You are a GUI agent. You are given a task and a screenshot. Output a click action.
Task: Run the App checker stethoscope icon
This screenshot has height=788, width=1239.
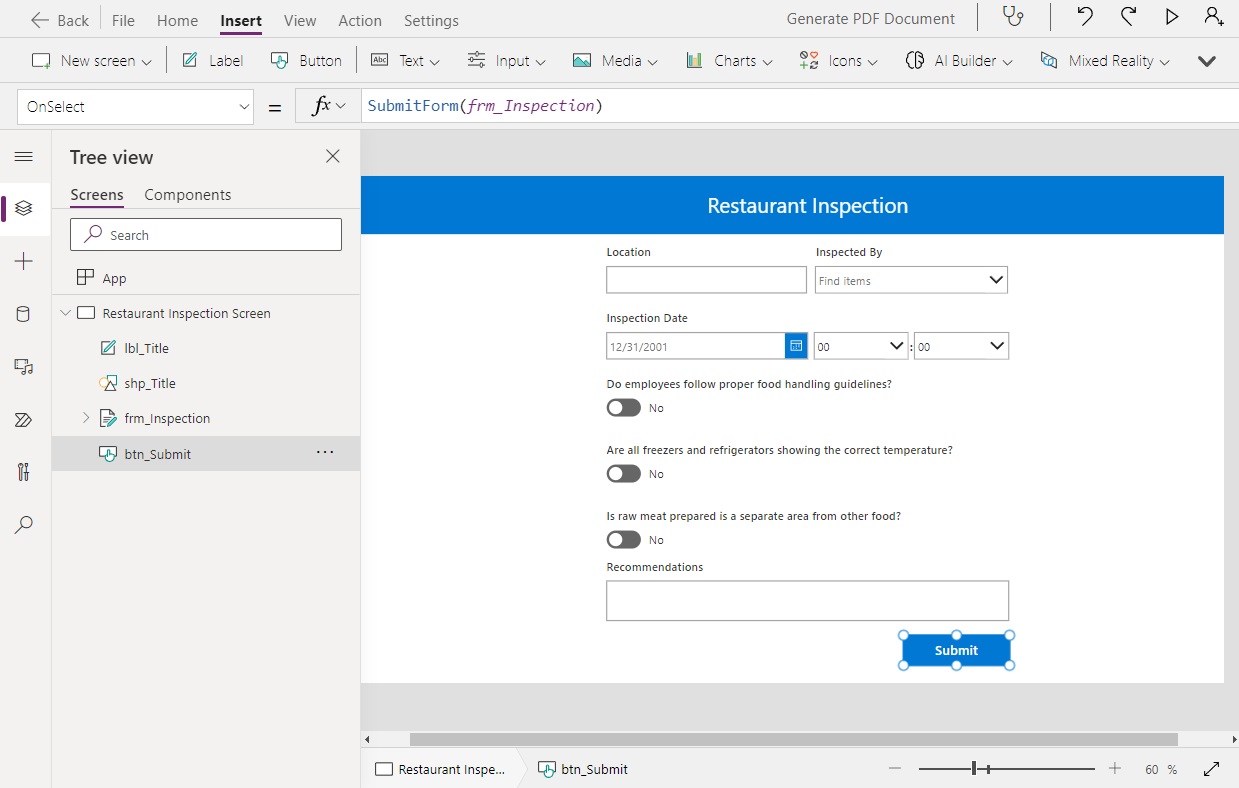tap(1013, 18)
